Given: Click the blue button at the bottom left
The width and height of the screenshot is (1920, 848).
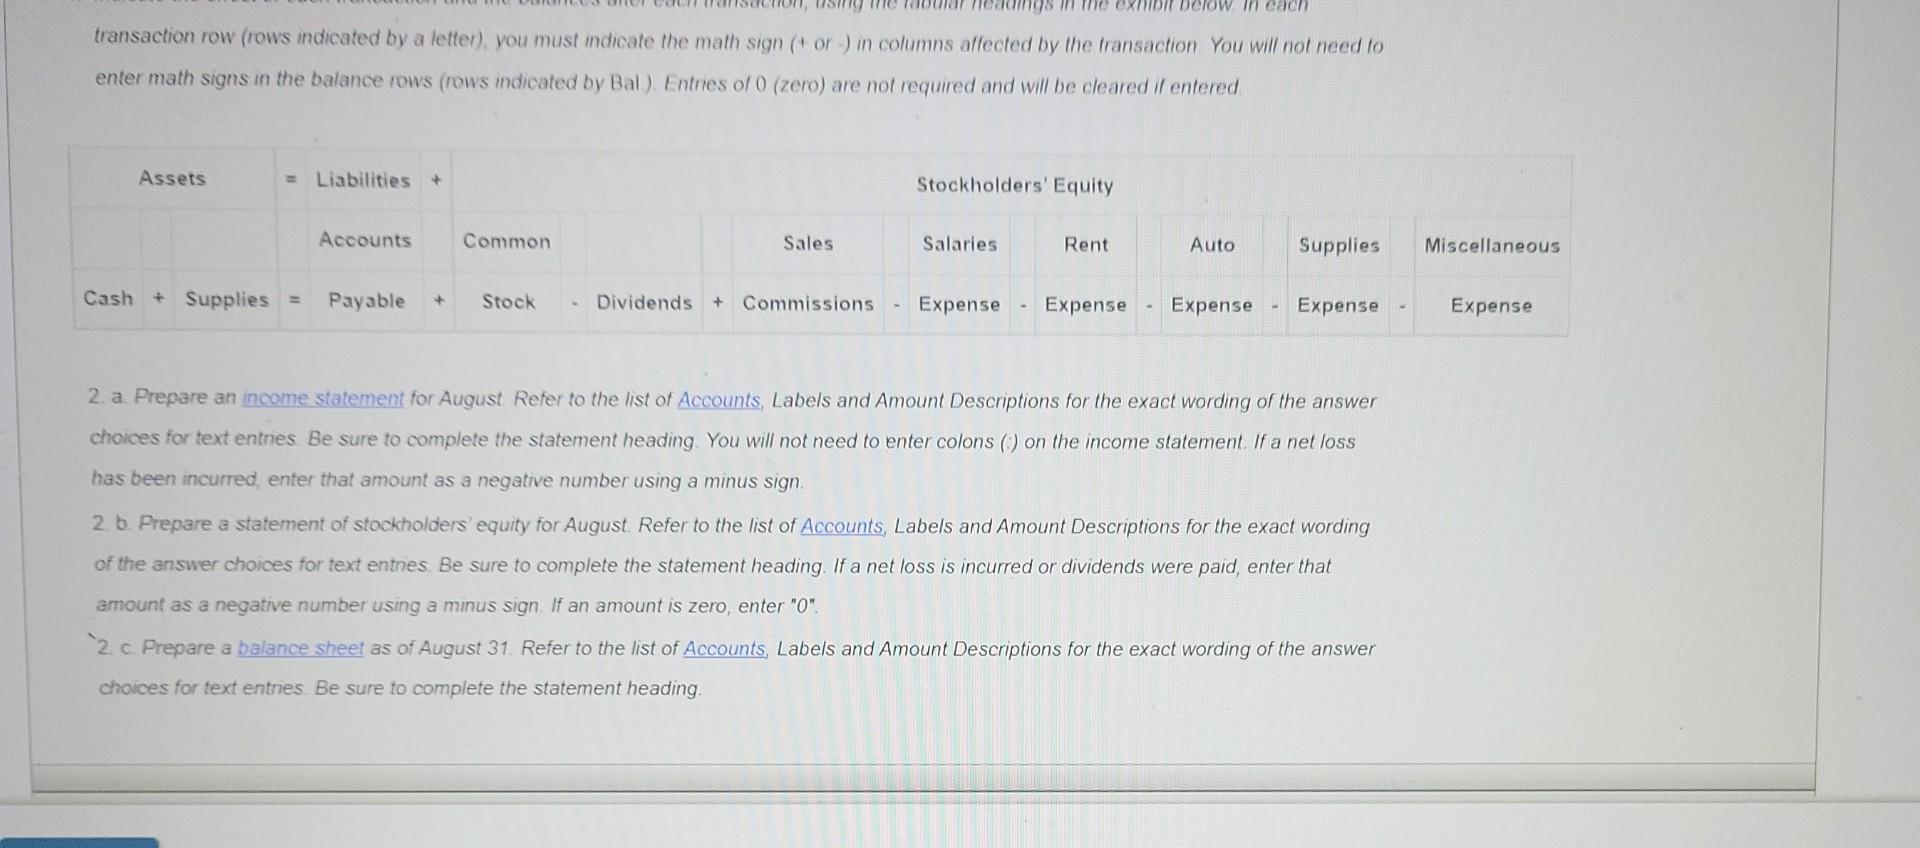Looking at the screenshot, I should point(79,842).
